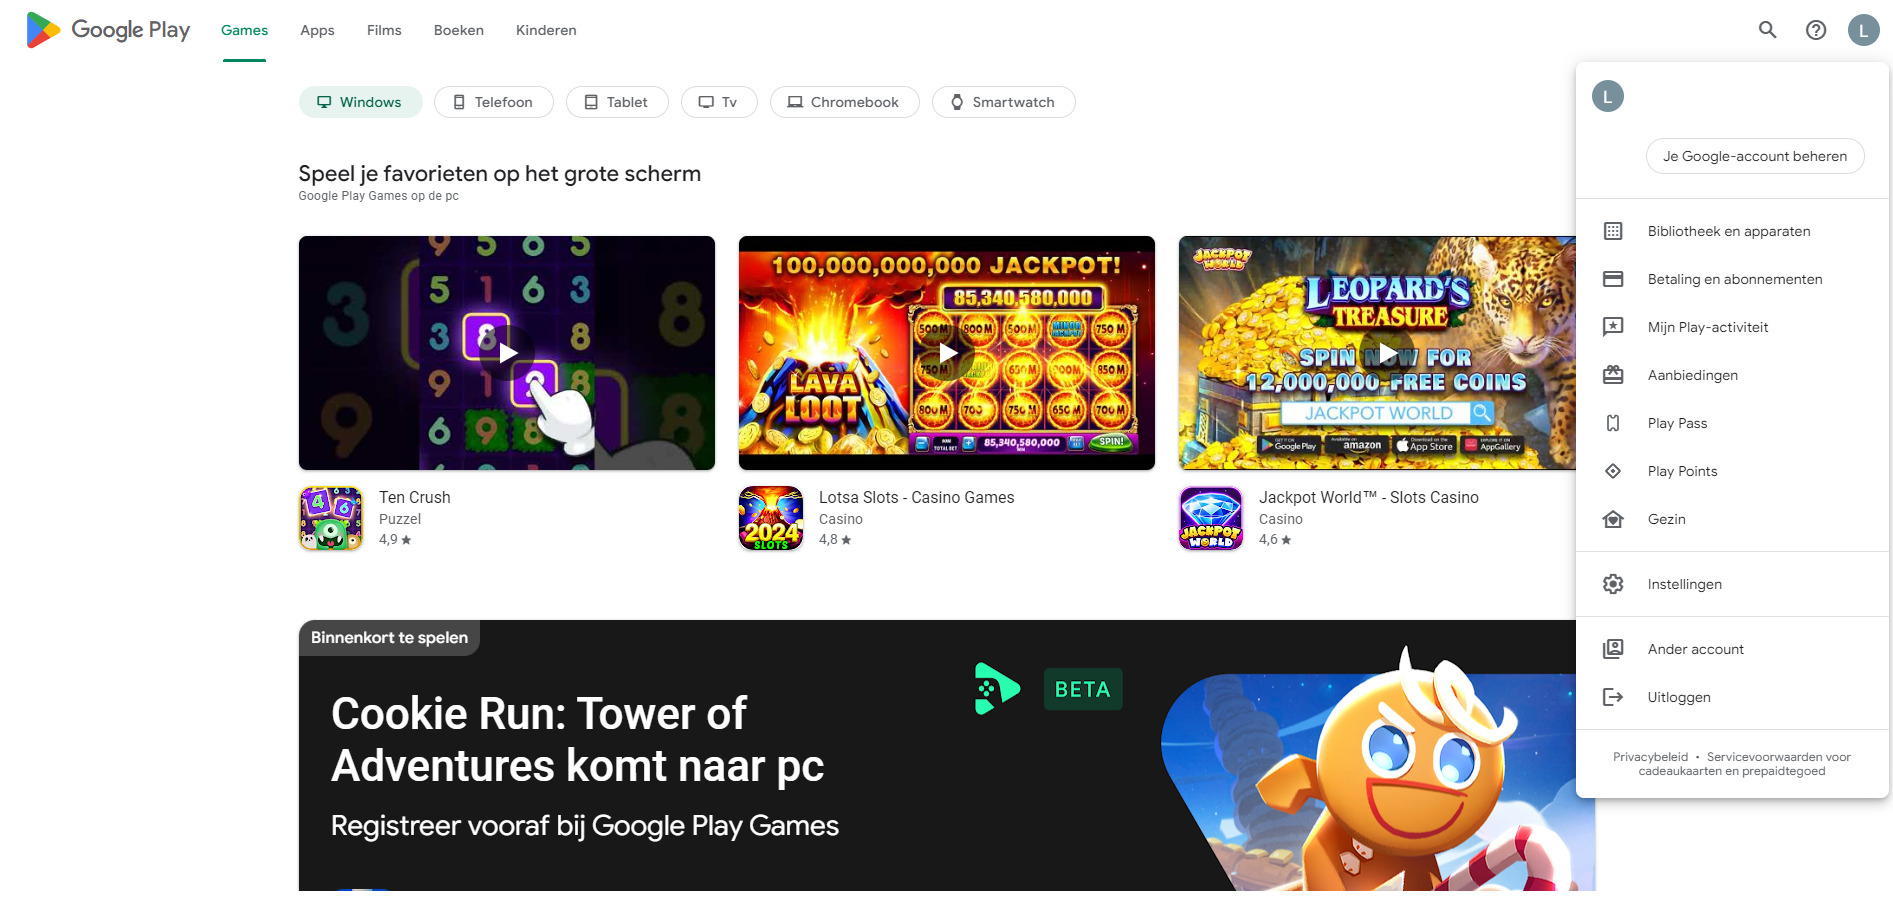Click the Google Play logo
The image size is (1893, 897).
(108, 30)
